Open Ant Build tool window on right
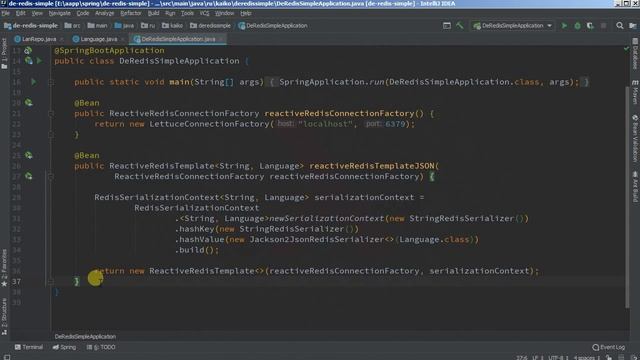The width and height of the screenshot is (640, 360). click(635, 187)
